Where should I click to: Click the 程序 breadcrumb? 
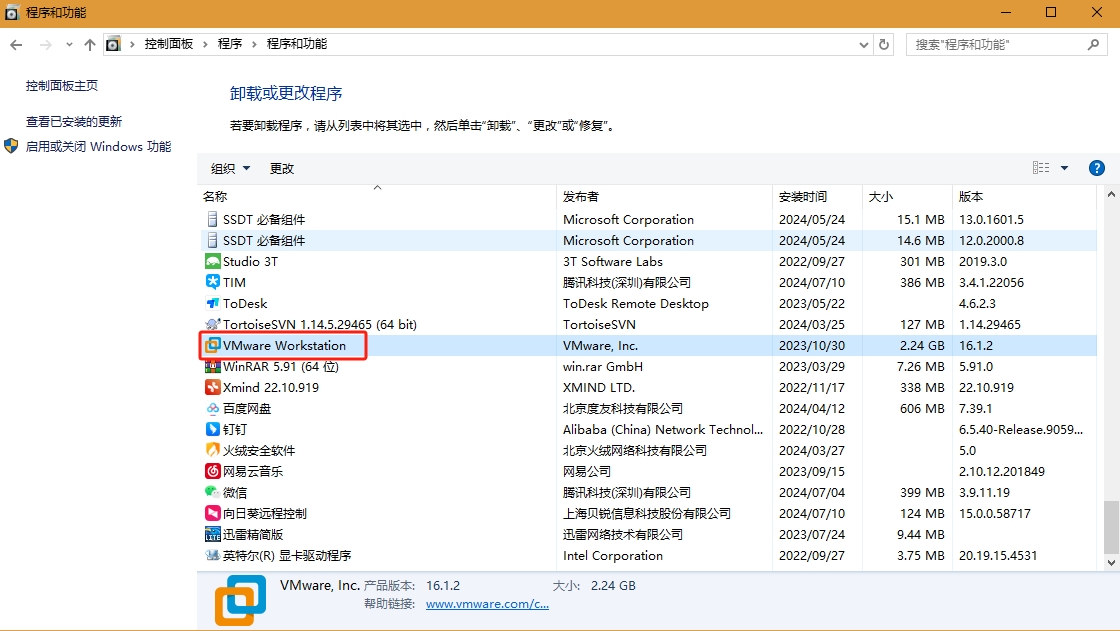tap(230, 44)
